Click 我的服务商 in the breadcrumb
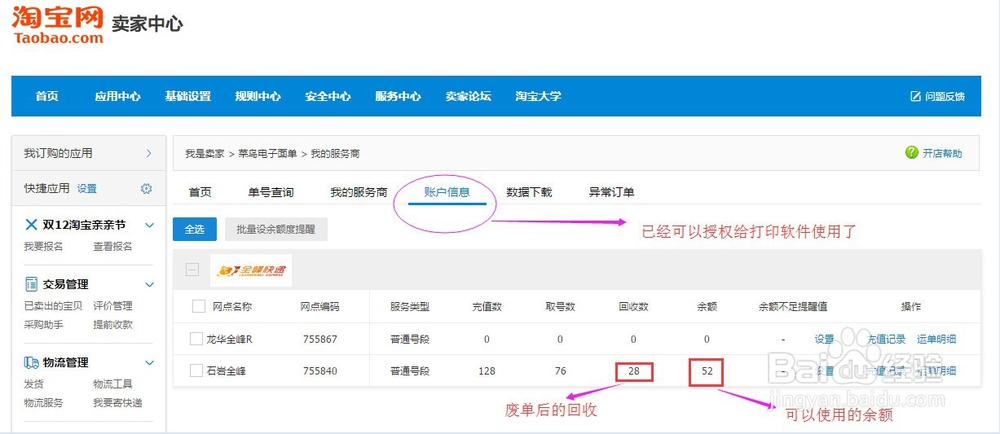1000x434 pixels. [335, 154]
